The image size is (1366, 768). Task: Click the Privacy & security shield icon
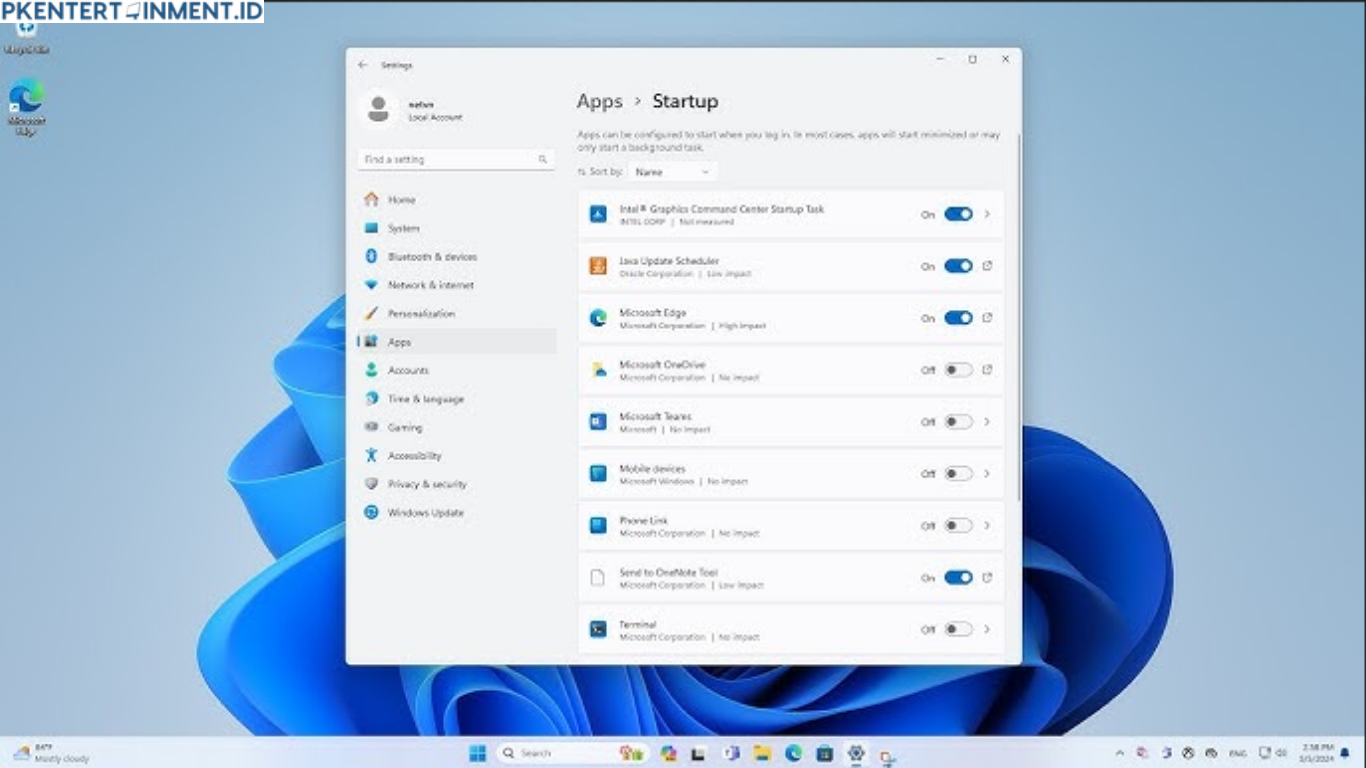[371, 484]
